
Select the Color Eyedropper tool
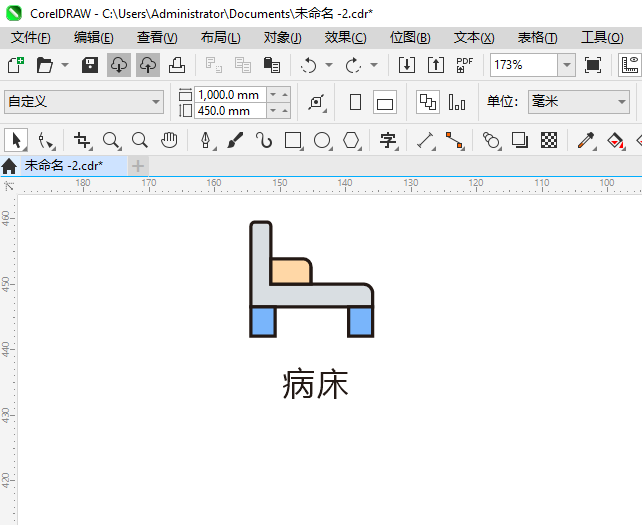[x=586, y=140]
